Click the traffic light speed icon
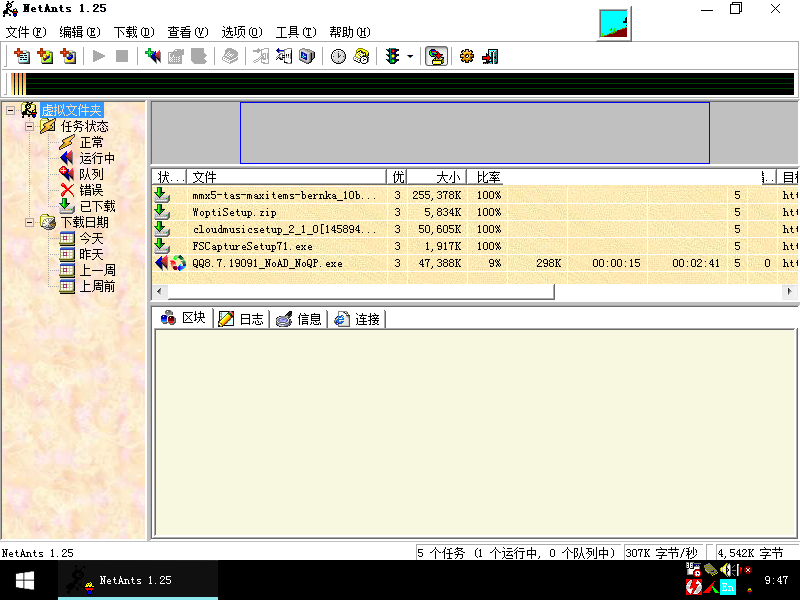The width and height of the screenshot is (800, 600). tap(392, 56)
